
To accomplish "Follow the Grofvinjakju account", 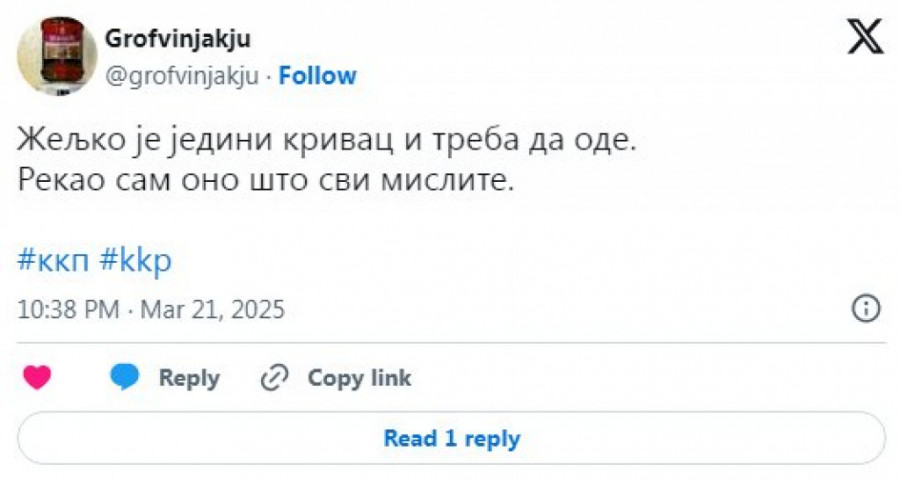I will click(317, 76).
